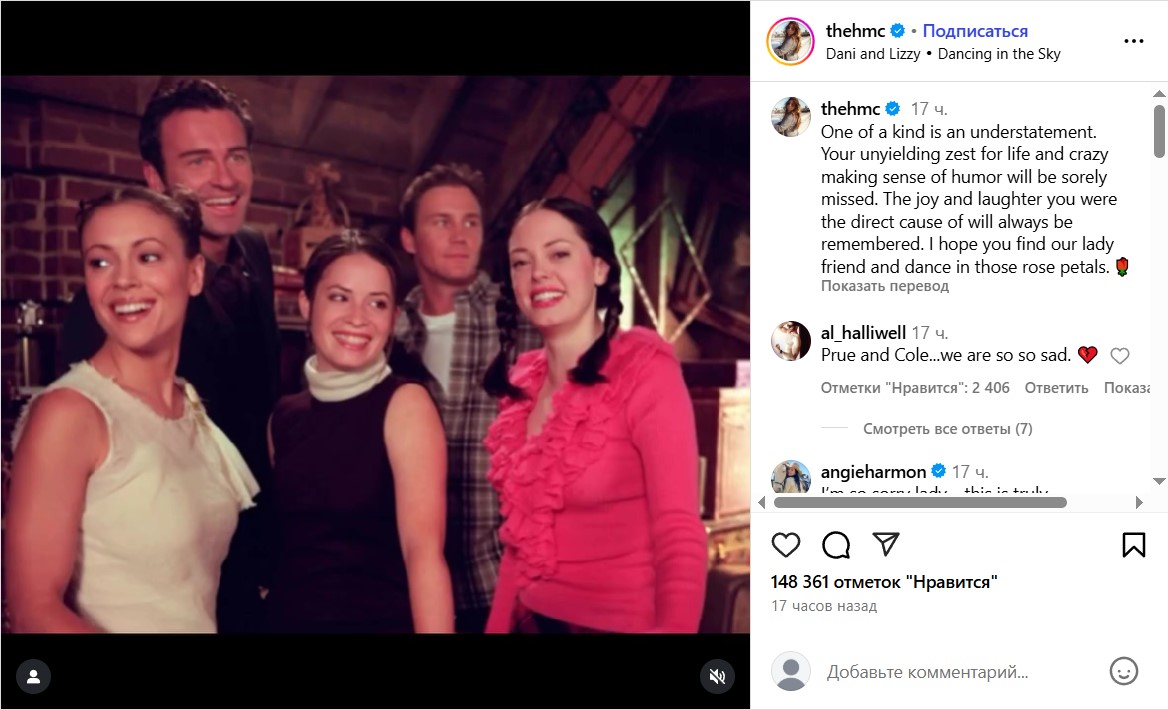Save the post with the bookmark icon

point(1133,544)
